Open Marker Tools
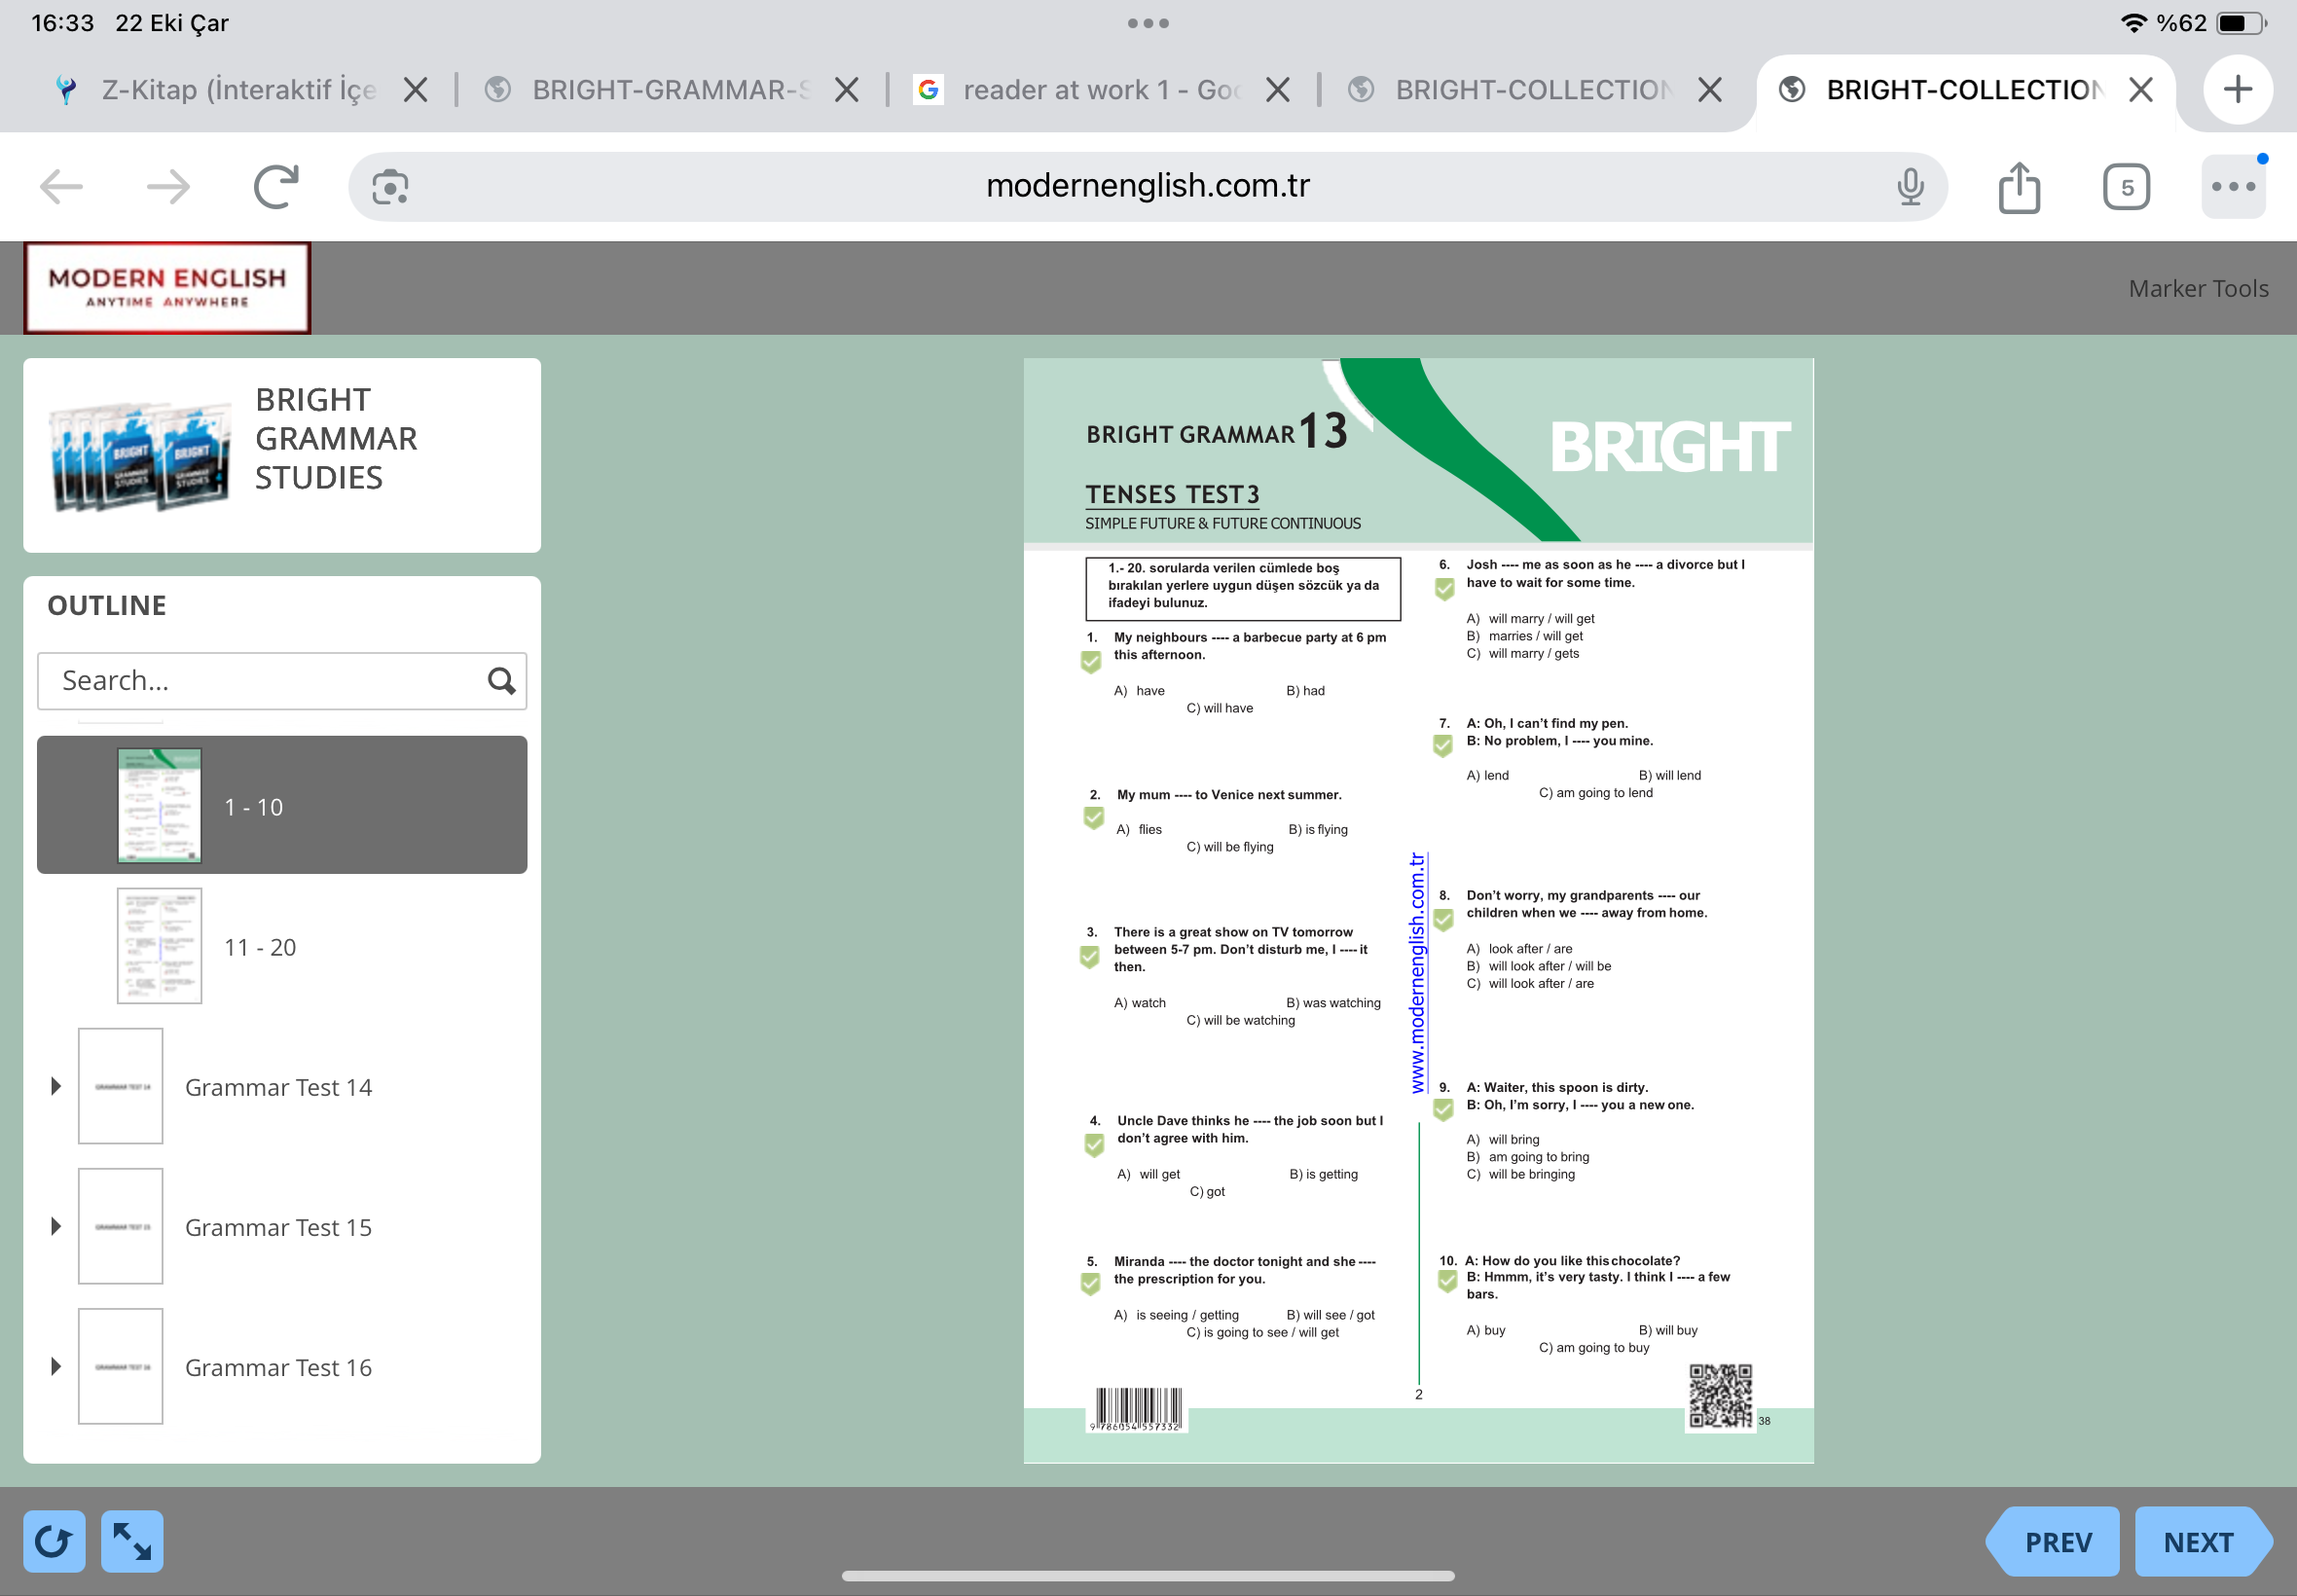 [x=2197, y=288]
